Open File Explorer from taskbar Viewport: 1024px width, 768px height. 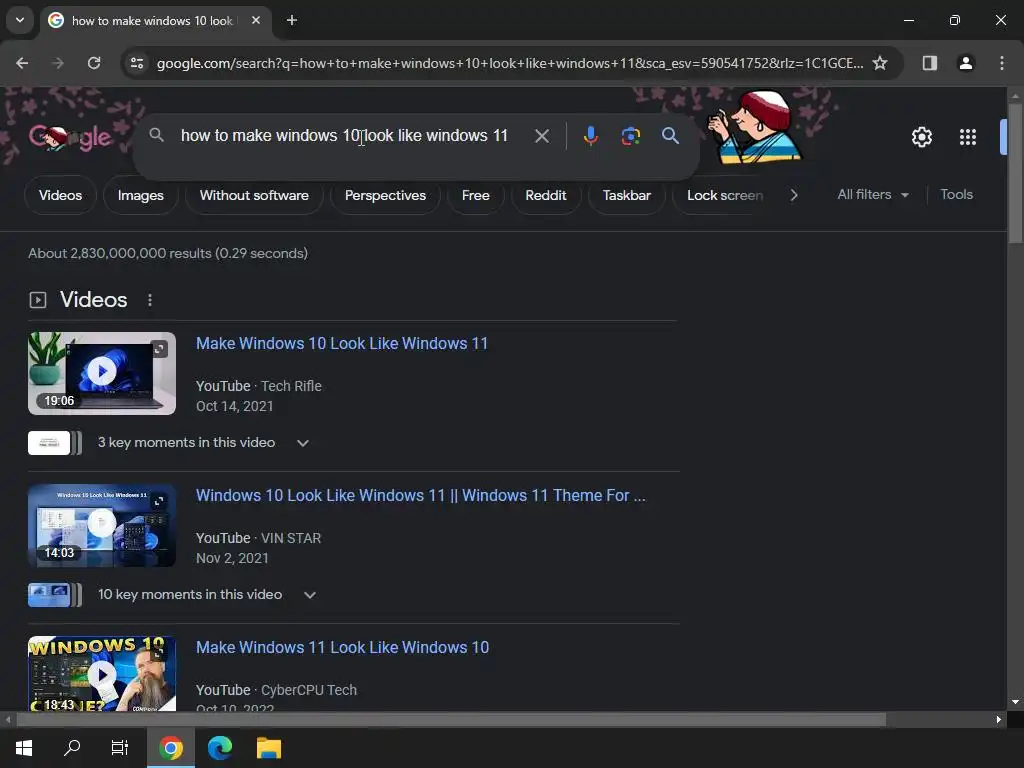268,748
